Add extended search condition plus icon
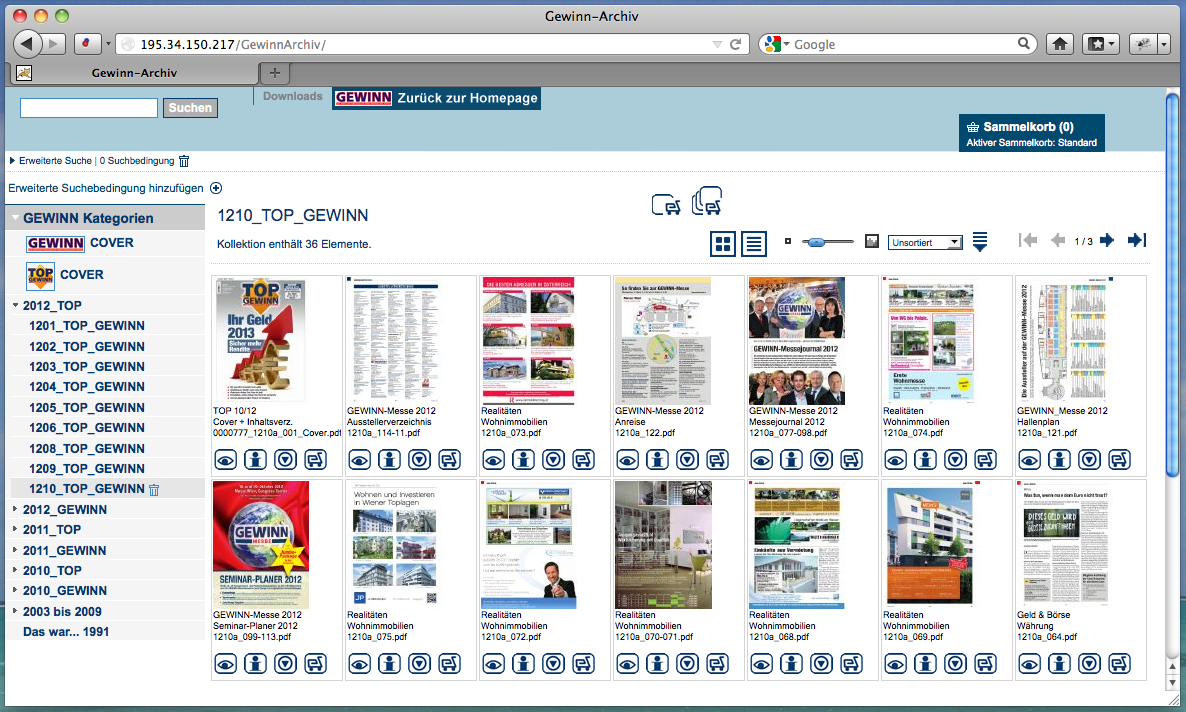 [216, 188]
